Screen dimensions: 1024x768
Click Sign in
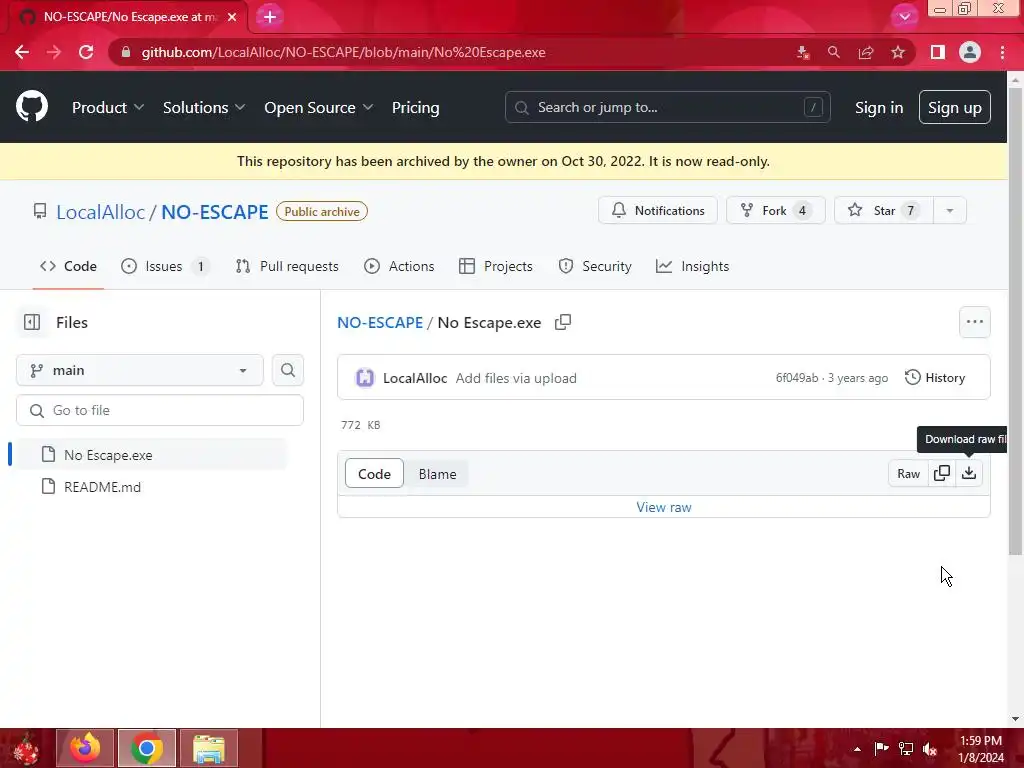[879, 108]
